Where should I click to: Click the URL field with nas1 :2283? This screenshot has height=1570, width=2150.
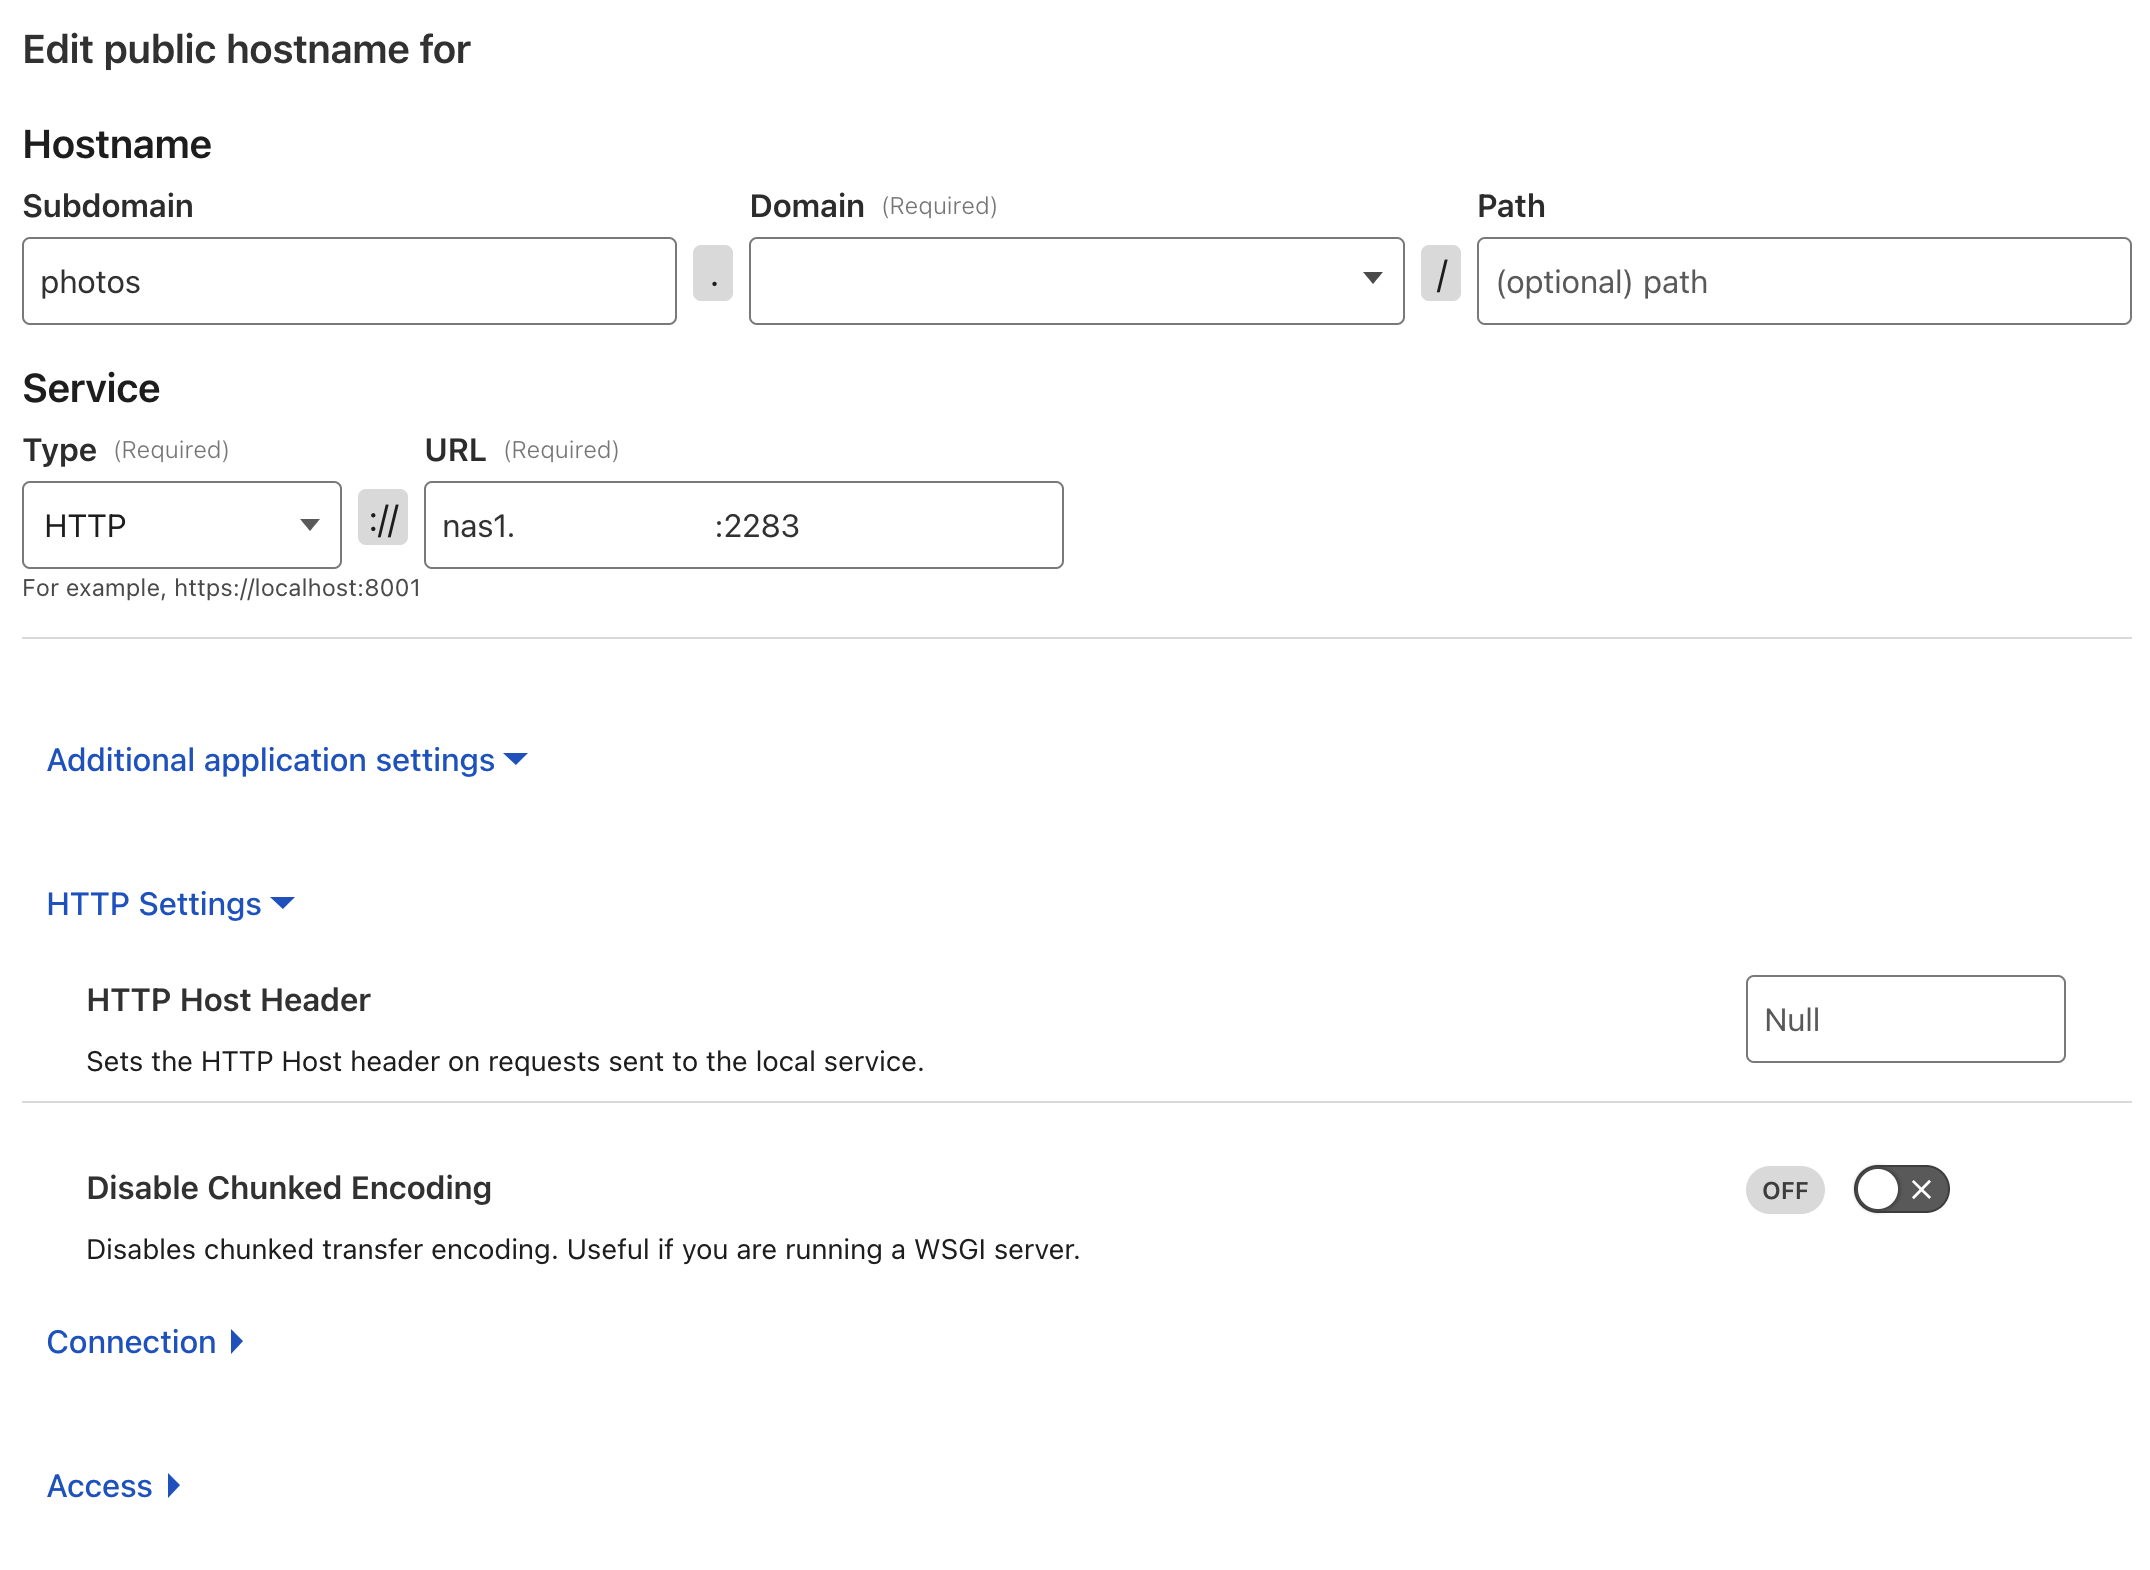pyautogui.click(x=743, y=525)
